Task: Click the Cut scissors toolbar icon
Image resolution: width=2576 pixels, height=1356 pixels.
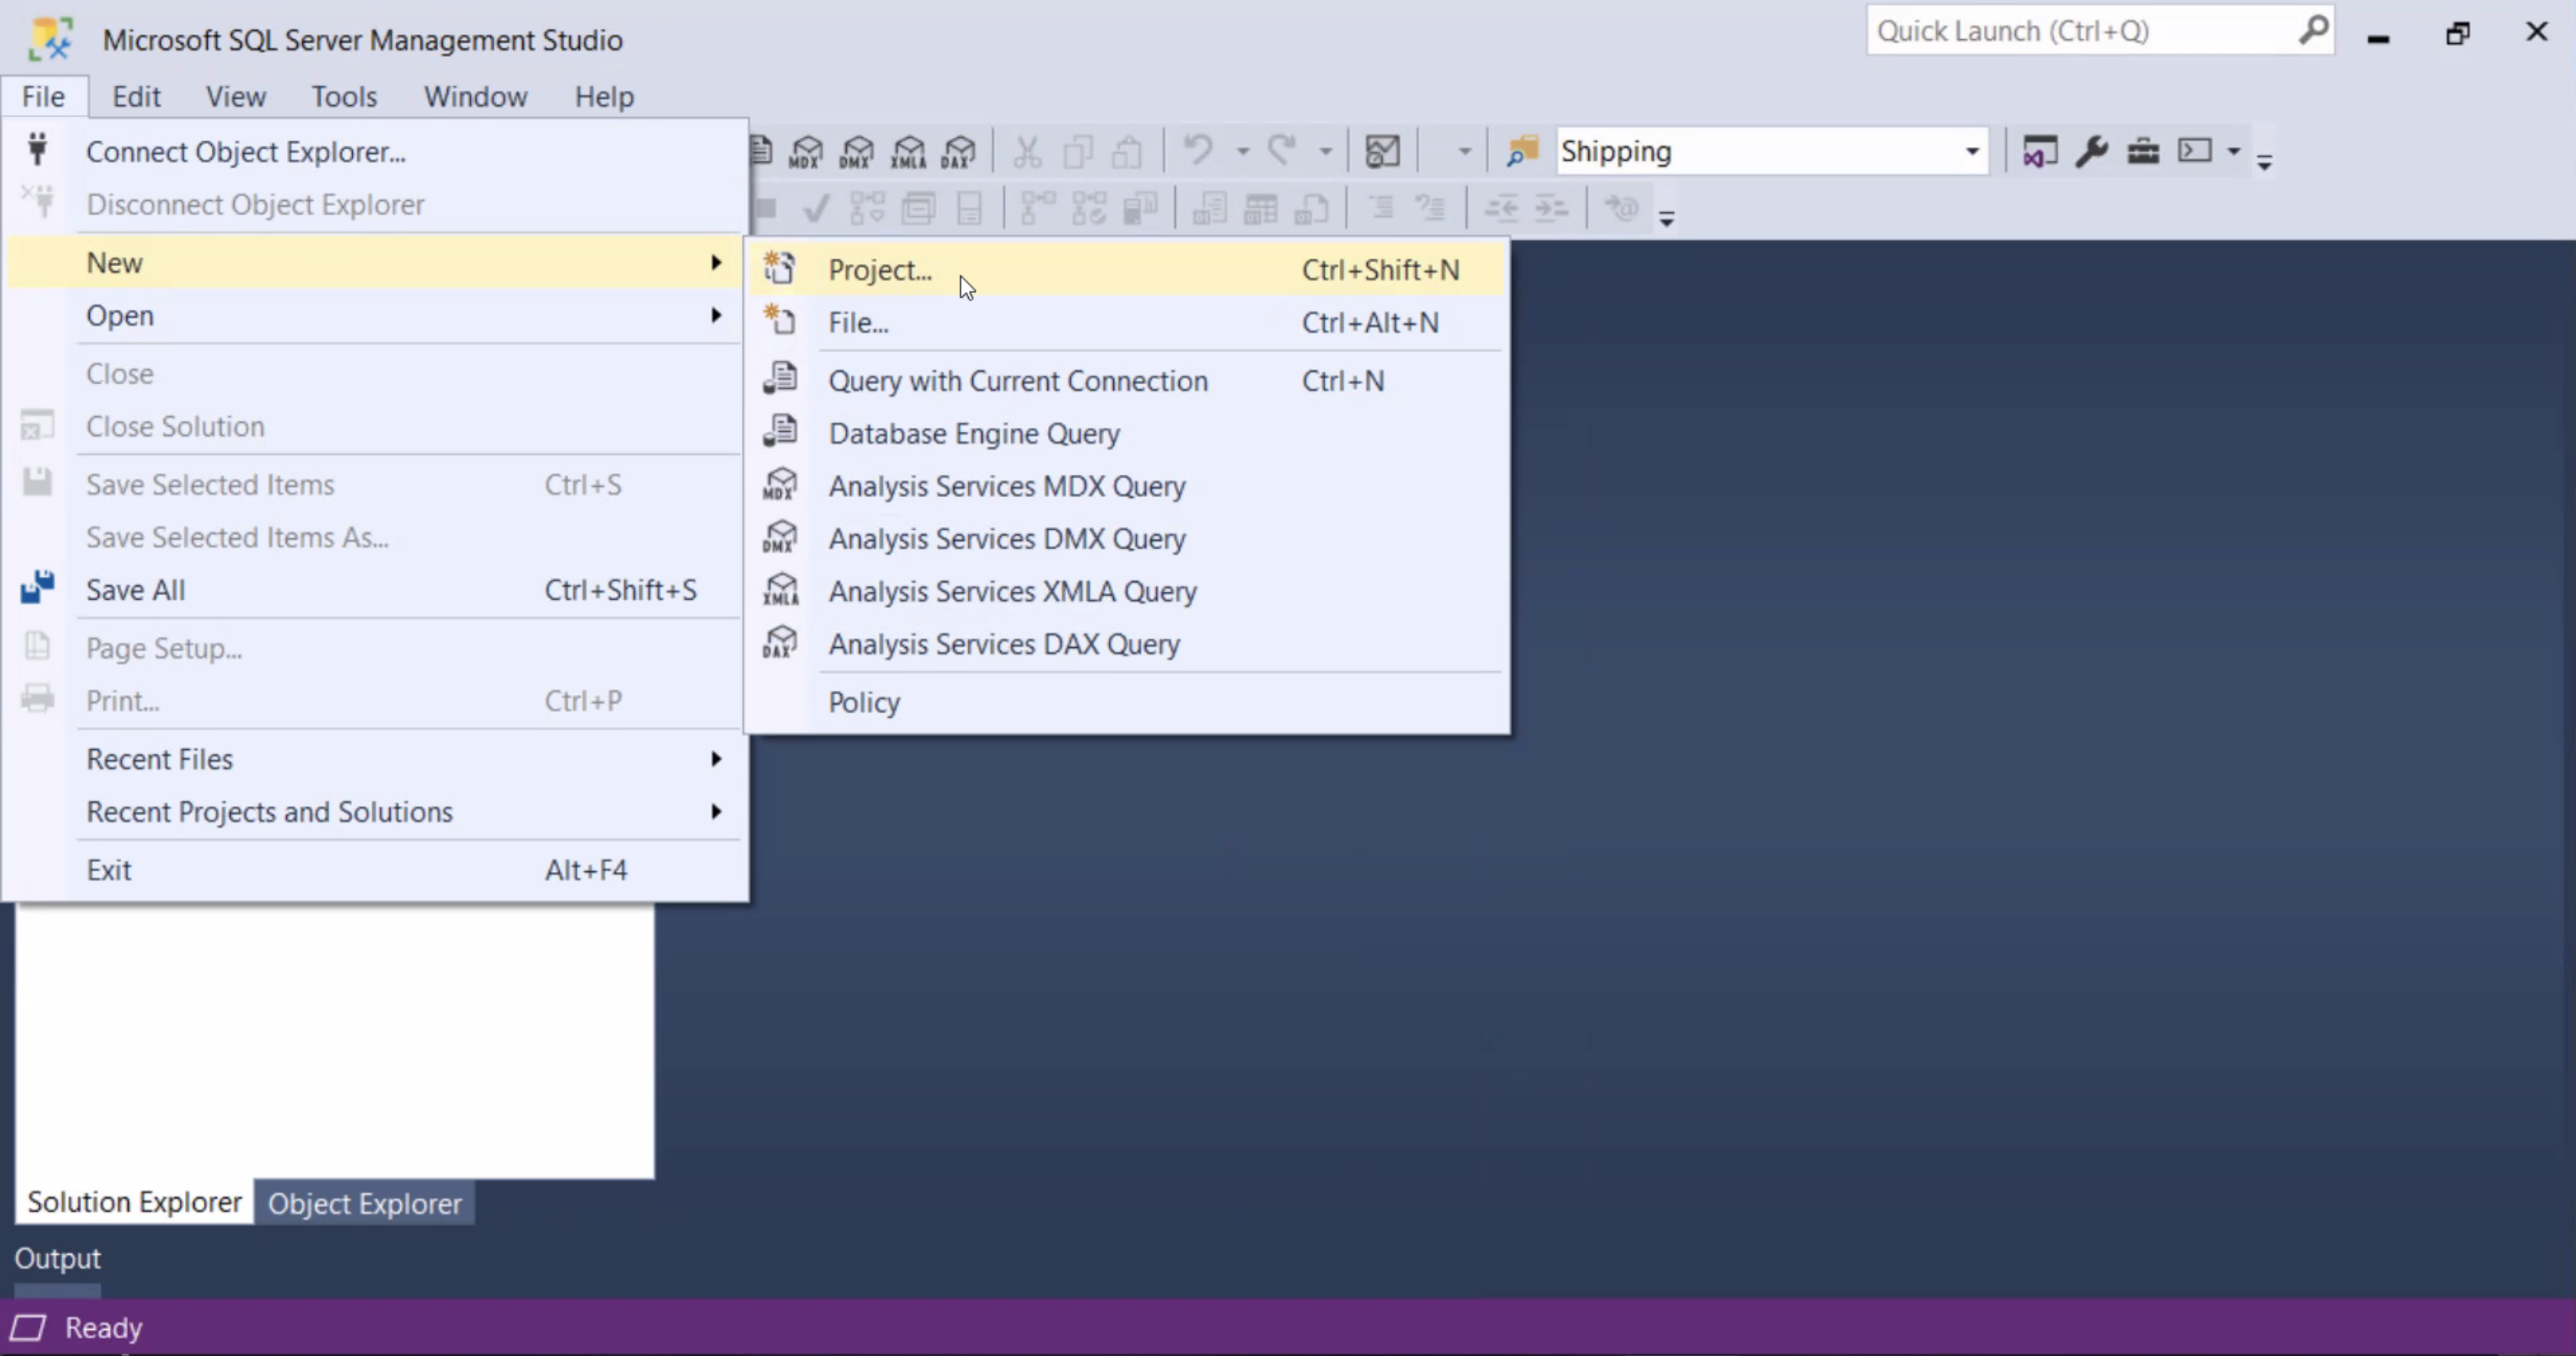Action: 1027,152
